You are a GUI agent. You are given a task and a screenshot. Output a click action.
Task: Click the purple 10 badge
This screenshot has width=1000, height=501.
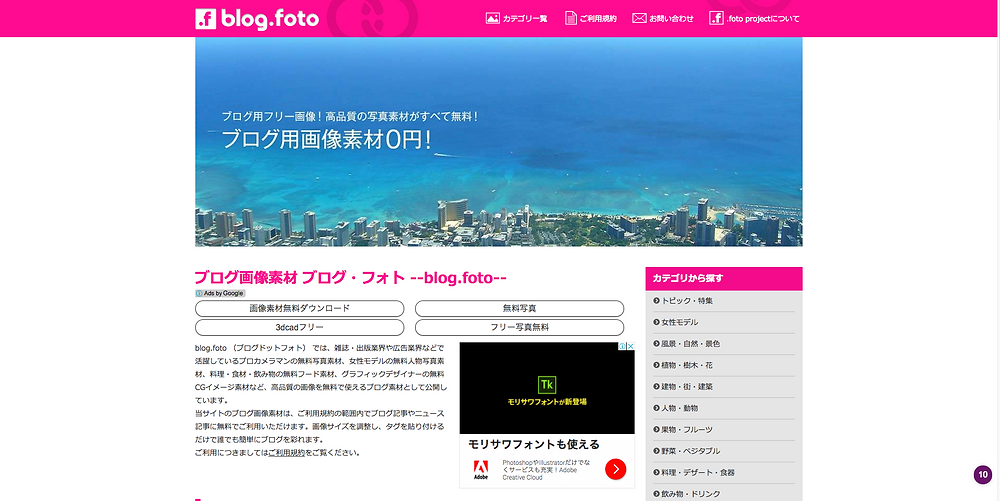click(983, 475)
